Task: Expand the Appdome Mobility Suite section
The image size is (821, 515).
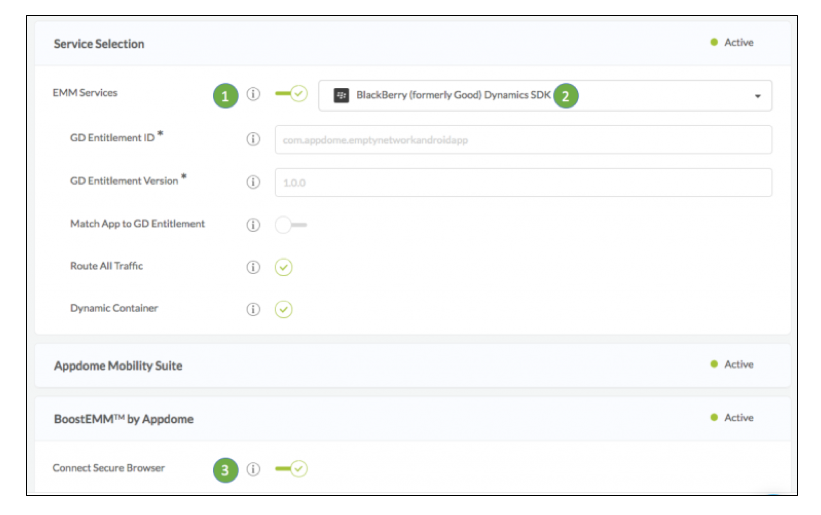Action: tap(413, 365)
